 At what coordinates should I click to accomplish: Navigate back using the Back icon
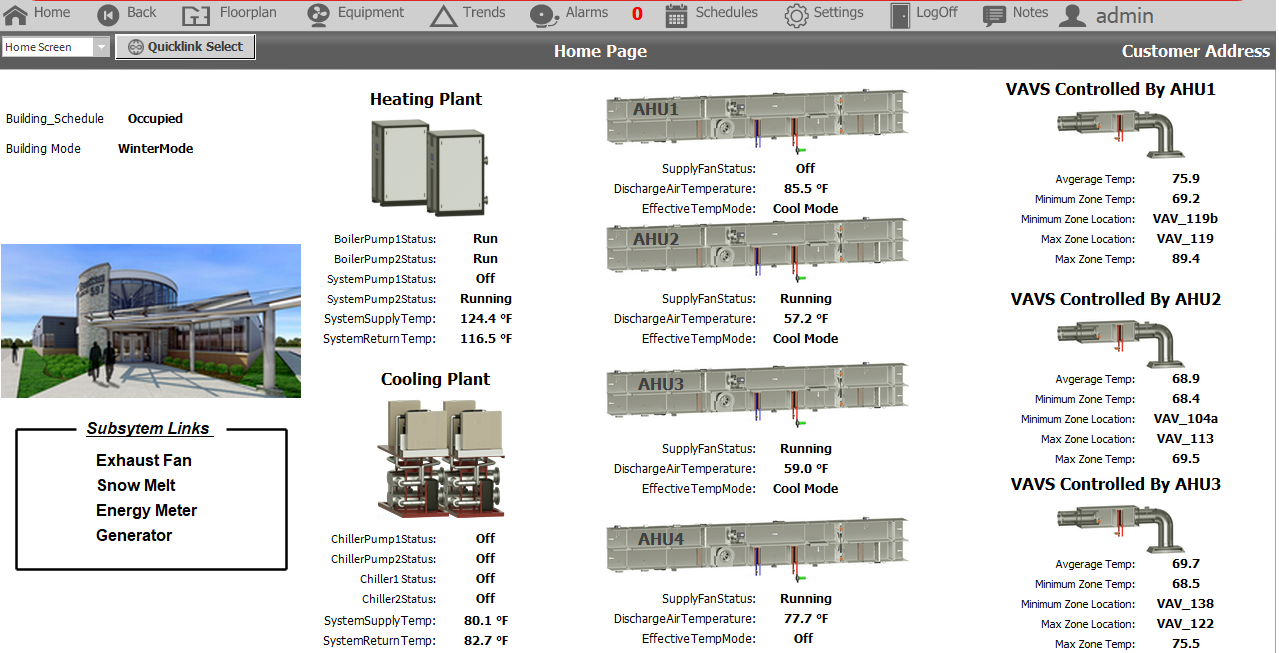point(127,14)
